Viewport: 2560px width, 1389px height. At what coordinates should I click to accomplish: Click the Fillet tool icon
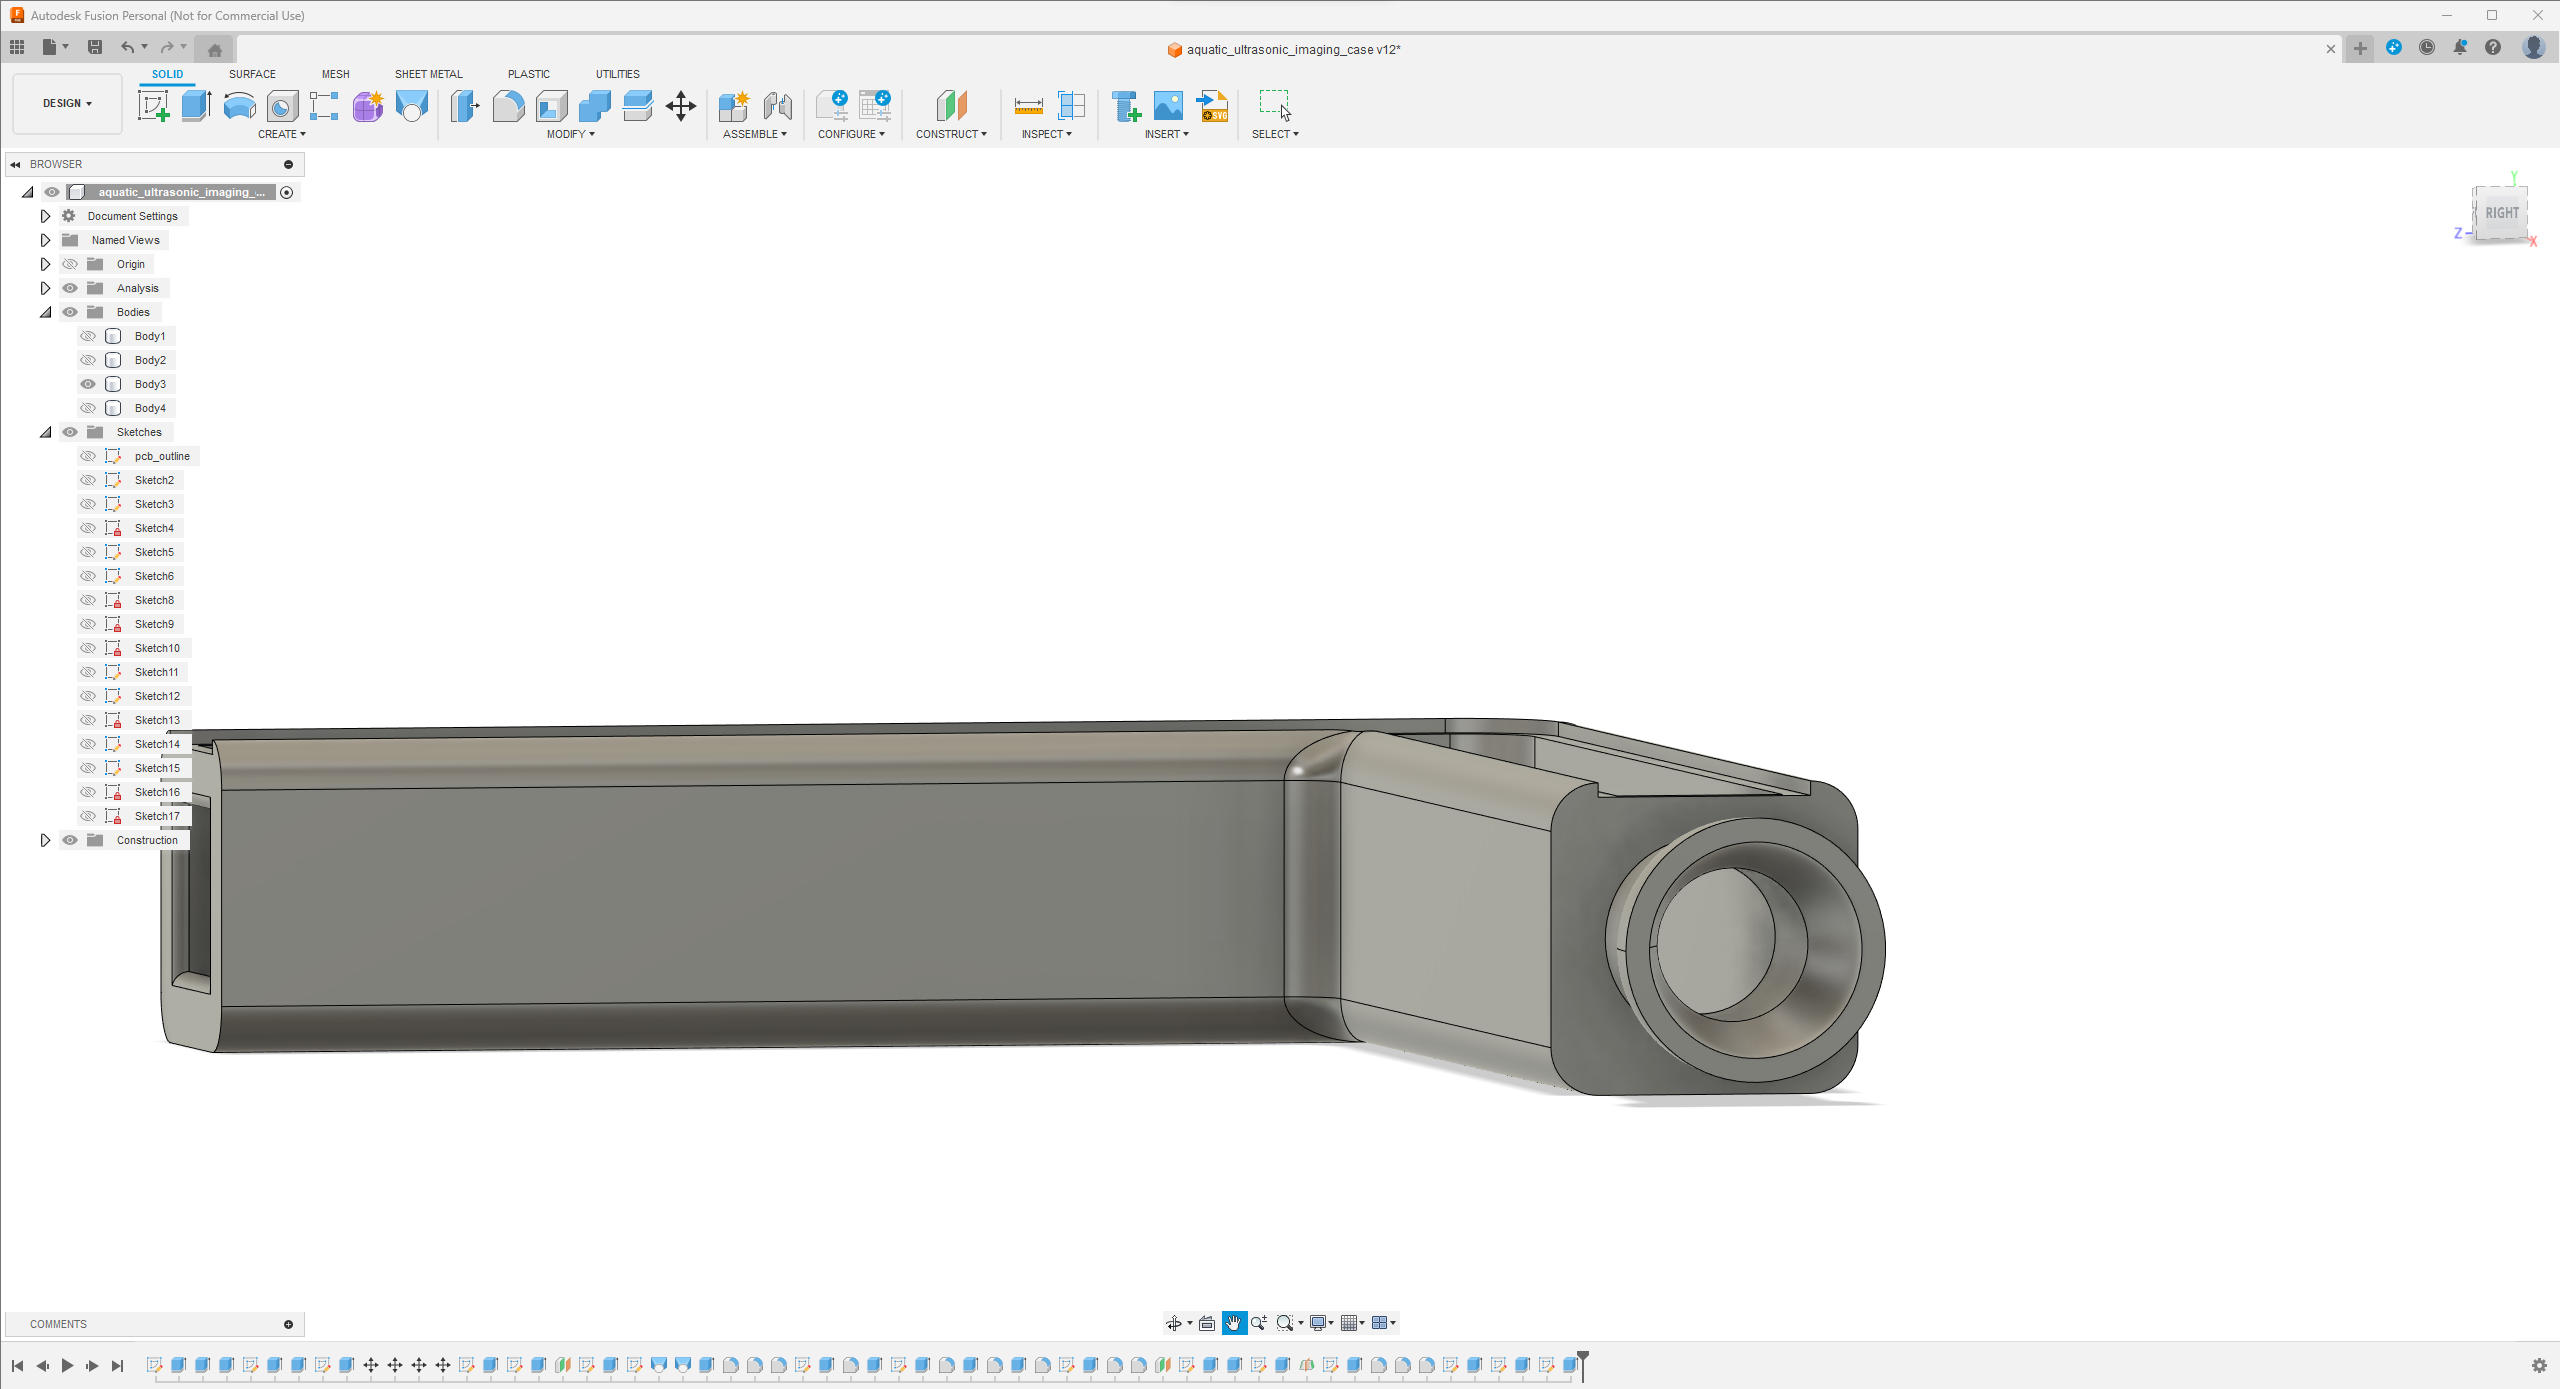pyautogui.click(x=508, y=106)
